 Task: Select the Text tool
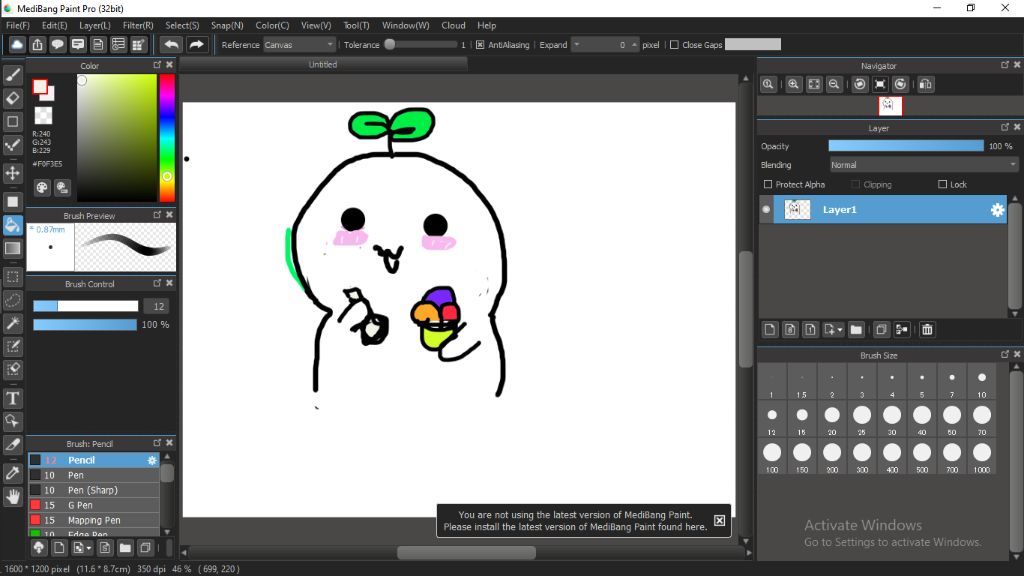tap(13, 398)
